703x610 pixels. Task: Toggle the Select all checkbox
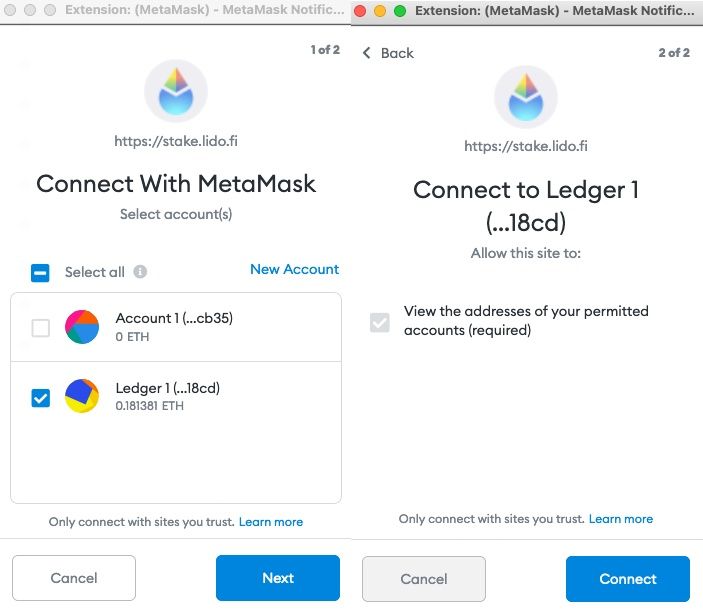(x=40, y=273)
